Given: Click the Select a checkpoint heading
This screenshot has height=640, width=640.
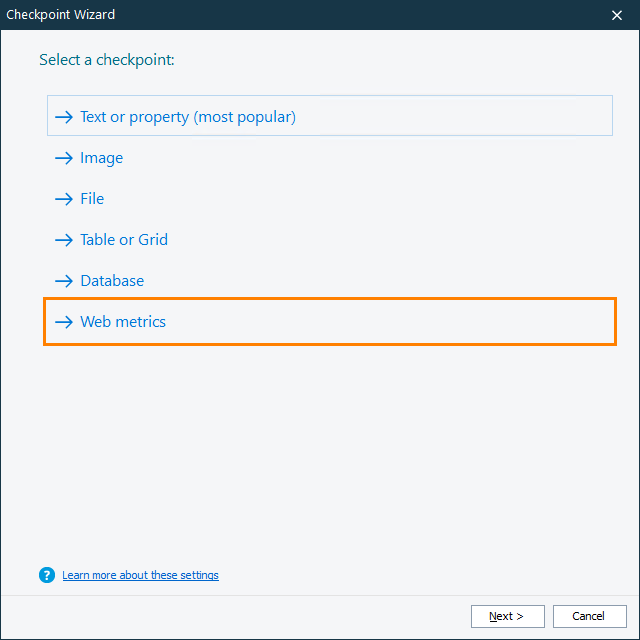Looking at the screenshot, I should (x=107, y=60).
